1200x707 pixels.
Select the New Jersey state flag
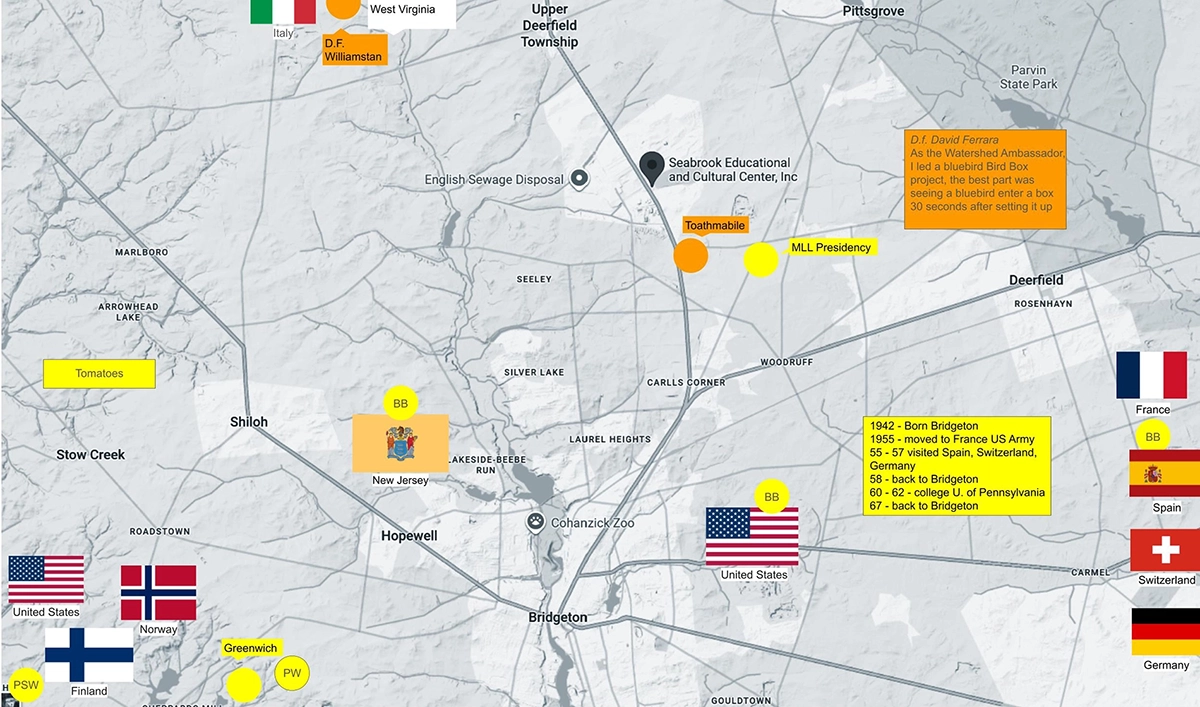click(x=400, y=443)
